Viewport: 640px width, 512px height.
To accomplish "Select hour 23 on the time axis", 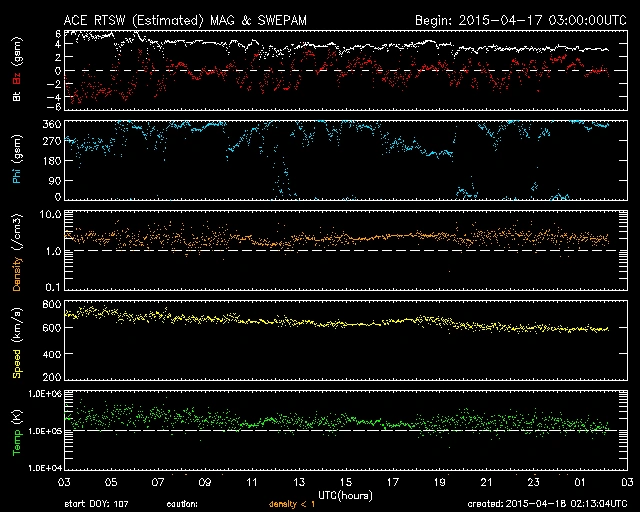I will click(533, 481).
